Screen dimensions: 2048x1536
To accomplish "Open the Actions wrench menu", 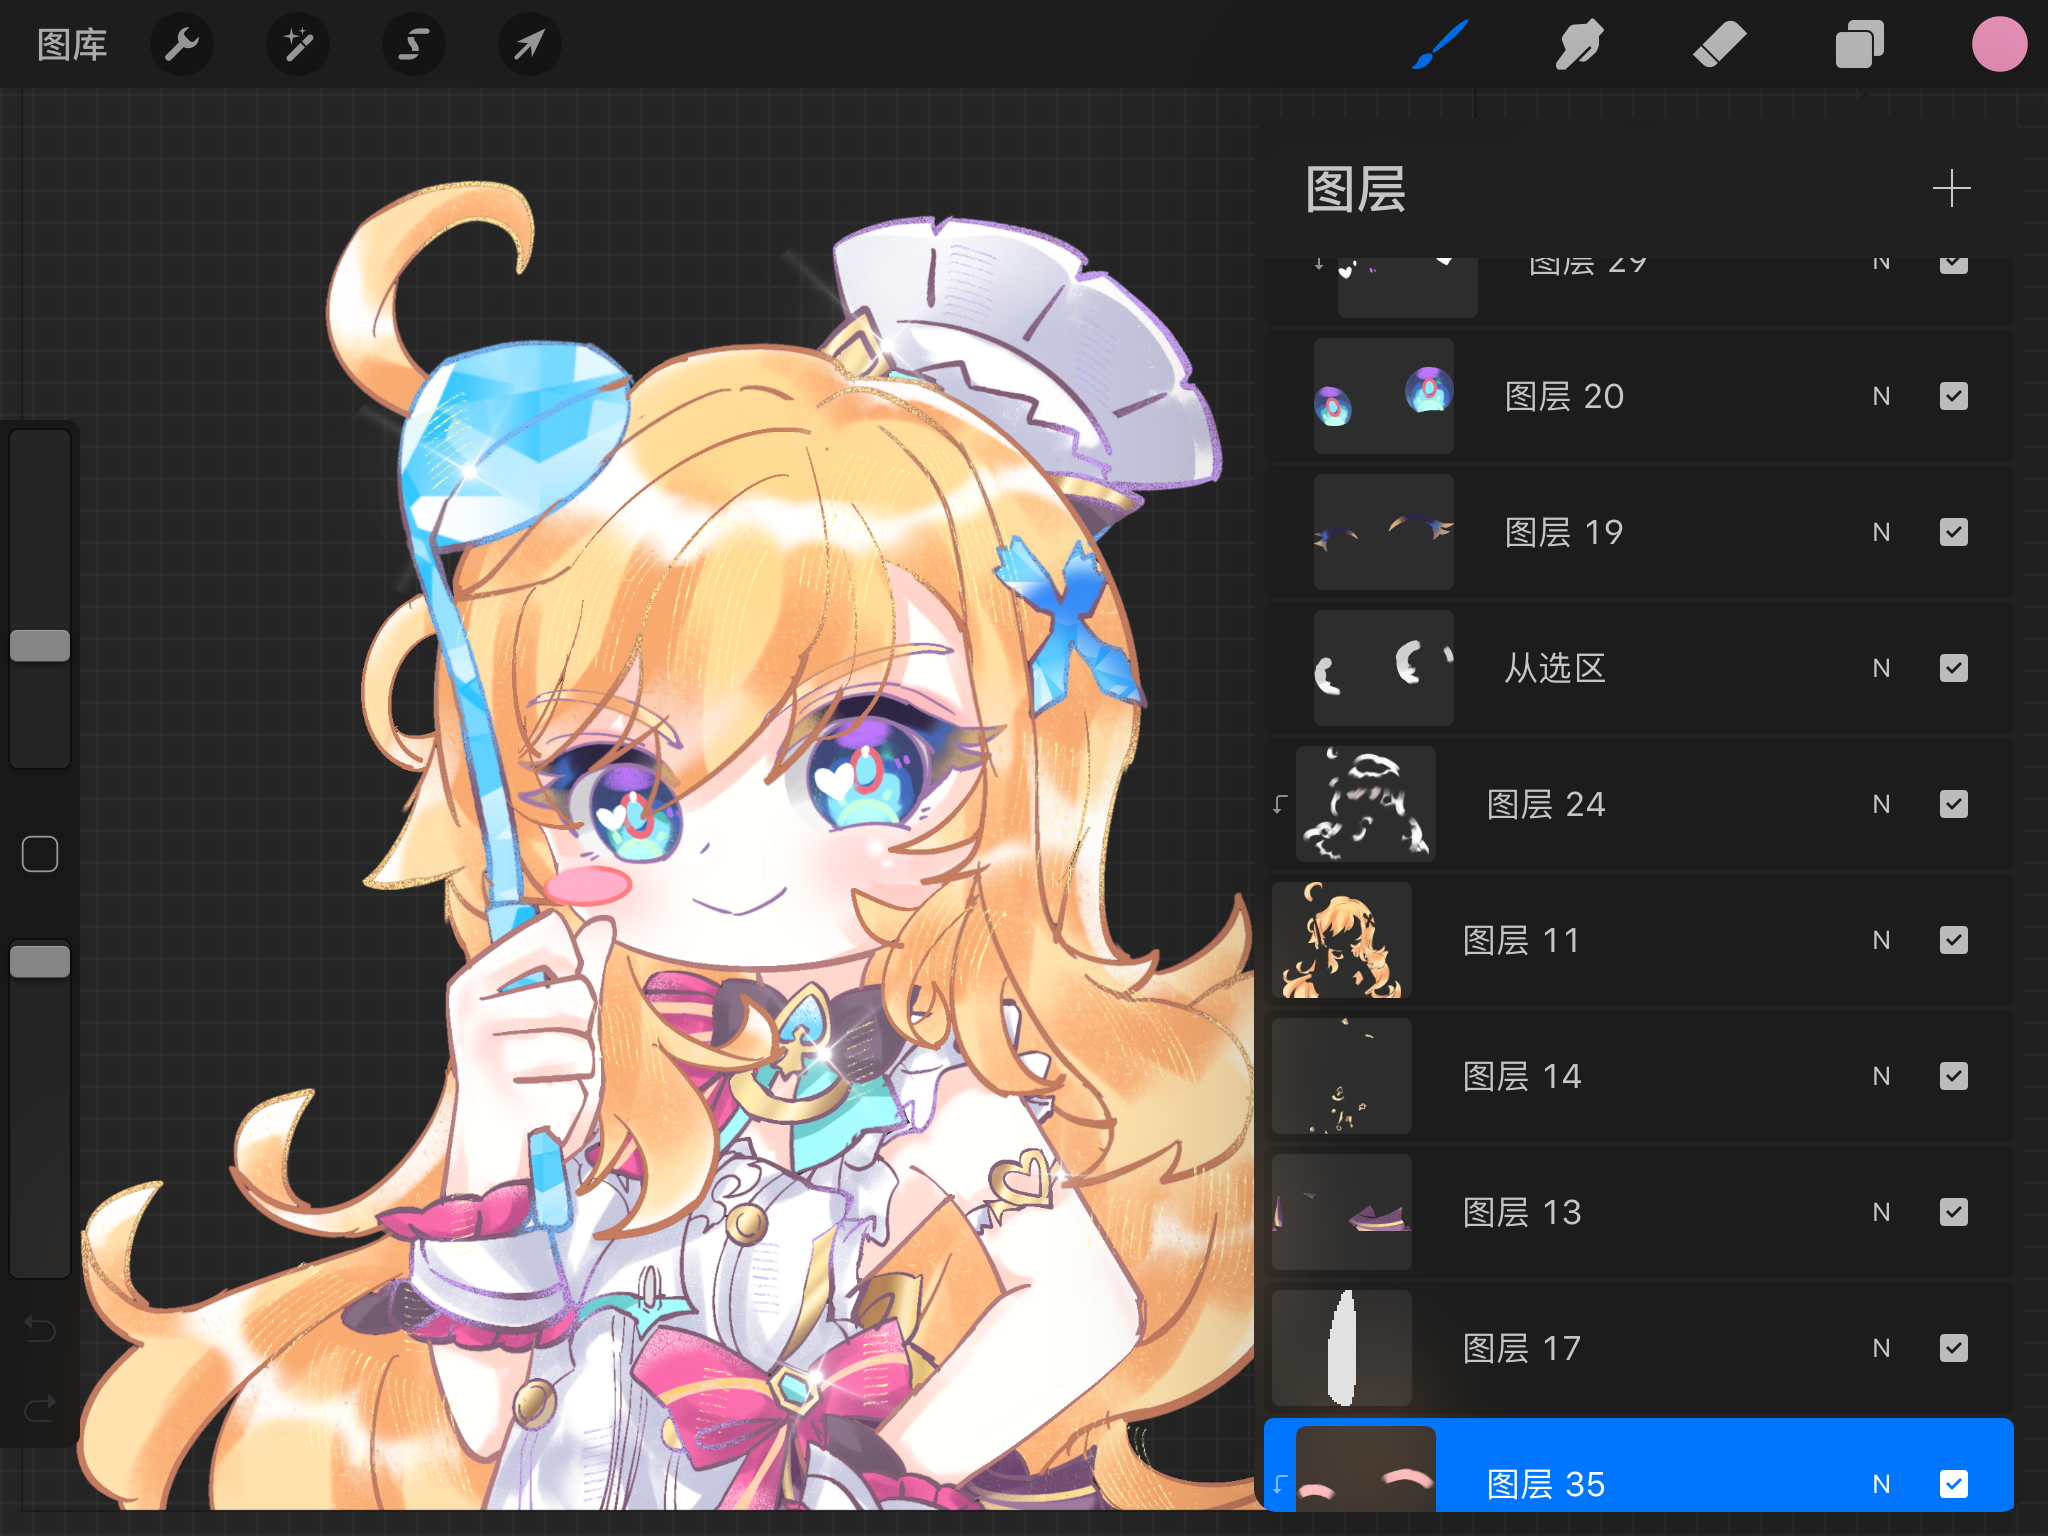I will [x=181, y=45].
